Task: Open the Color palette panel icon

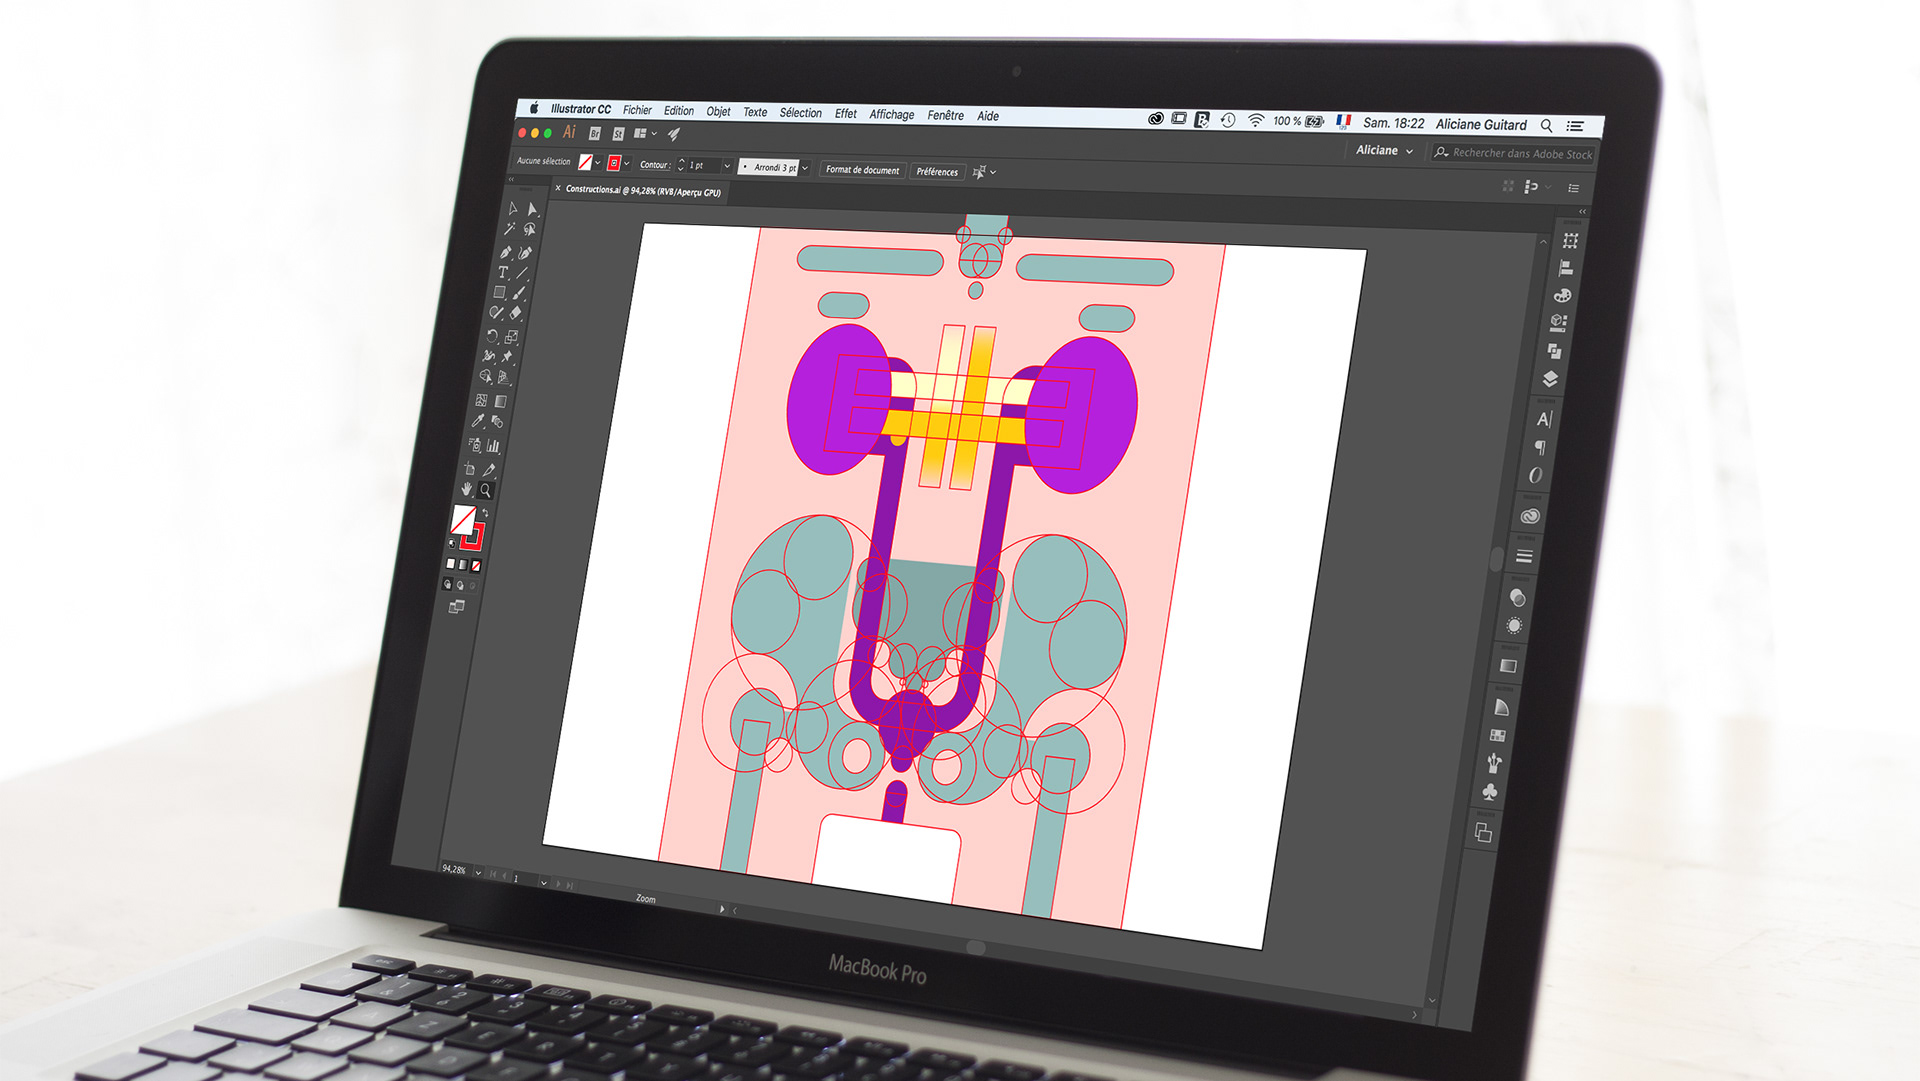Action: point(1562,296)
